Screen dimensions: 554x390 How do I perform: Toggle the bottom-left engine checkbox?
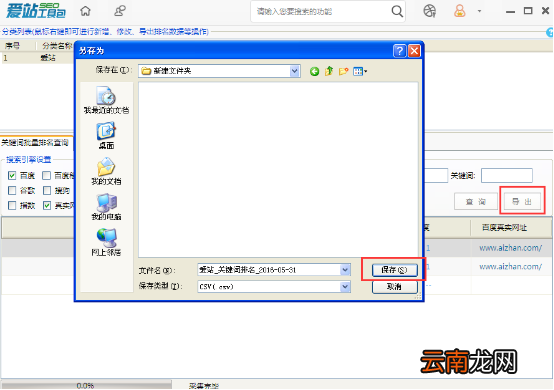tap(12, 205)
